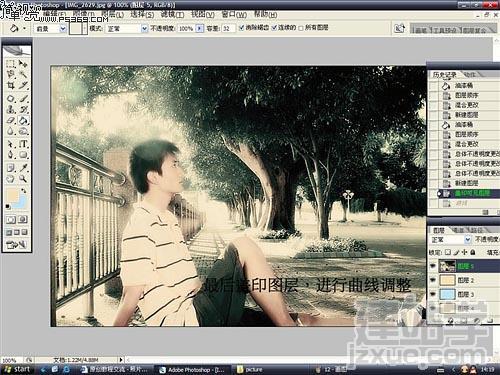Image resolution: width=500 pixels, height=375 pixels.
Task: Open the layer blend mode dropdown
Action: click(x=450, y=239)
